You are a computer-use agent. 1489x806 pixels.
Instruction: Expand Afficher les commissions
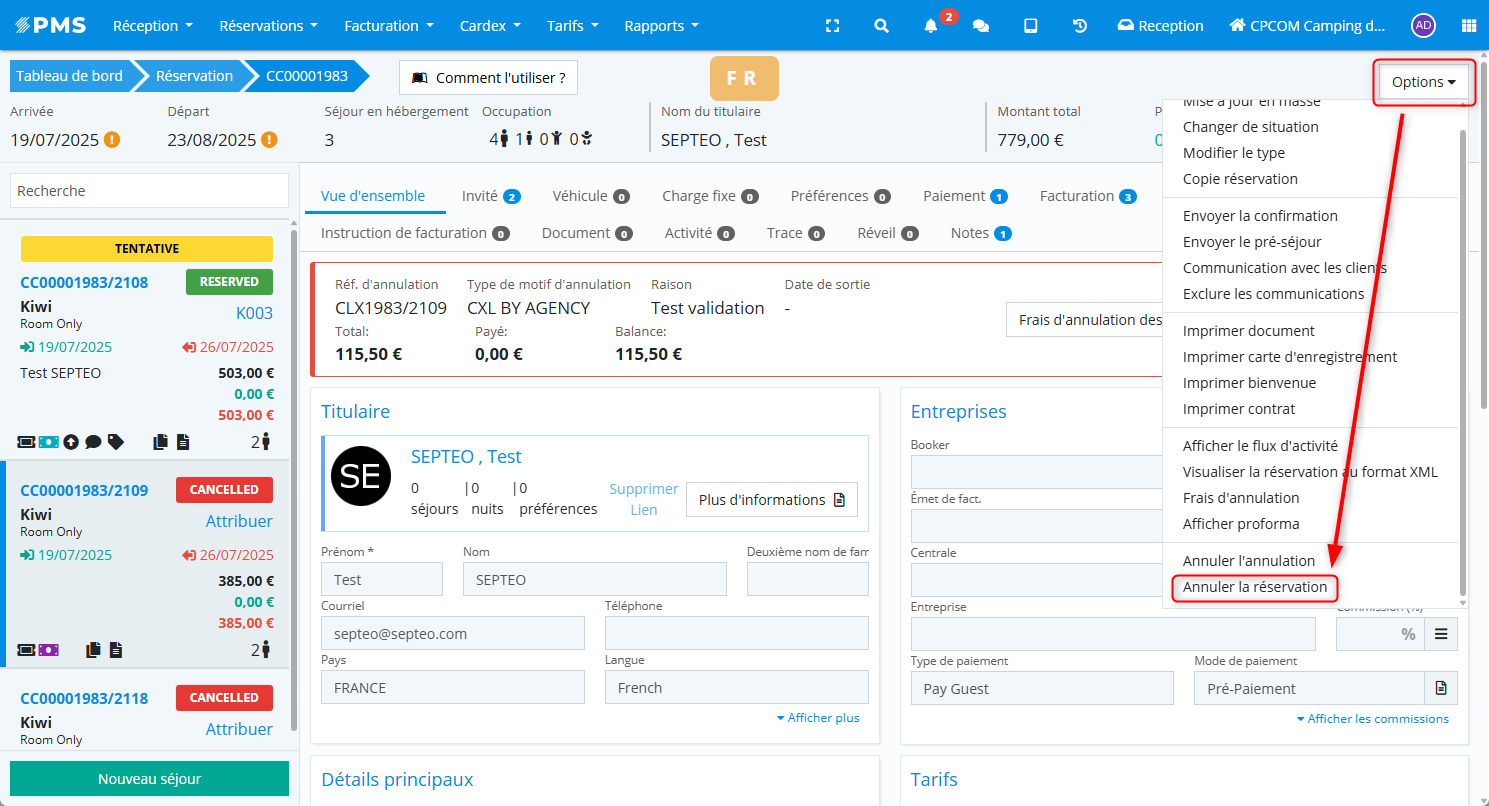(1372, 719)
